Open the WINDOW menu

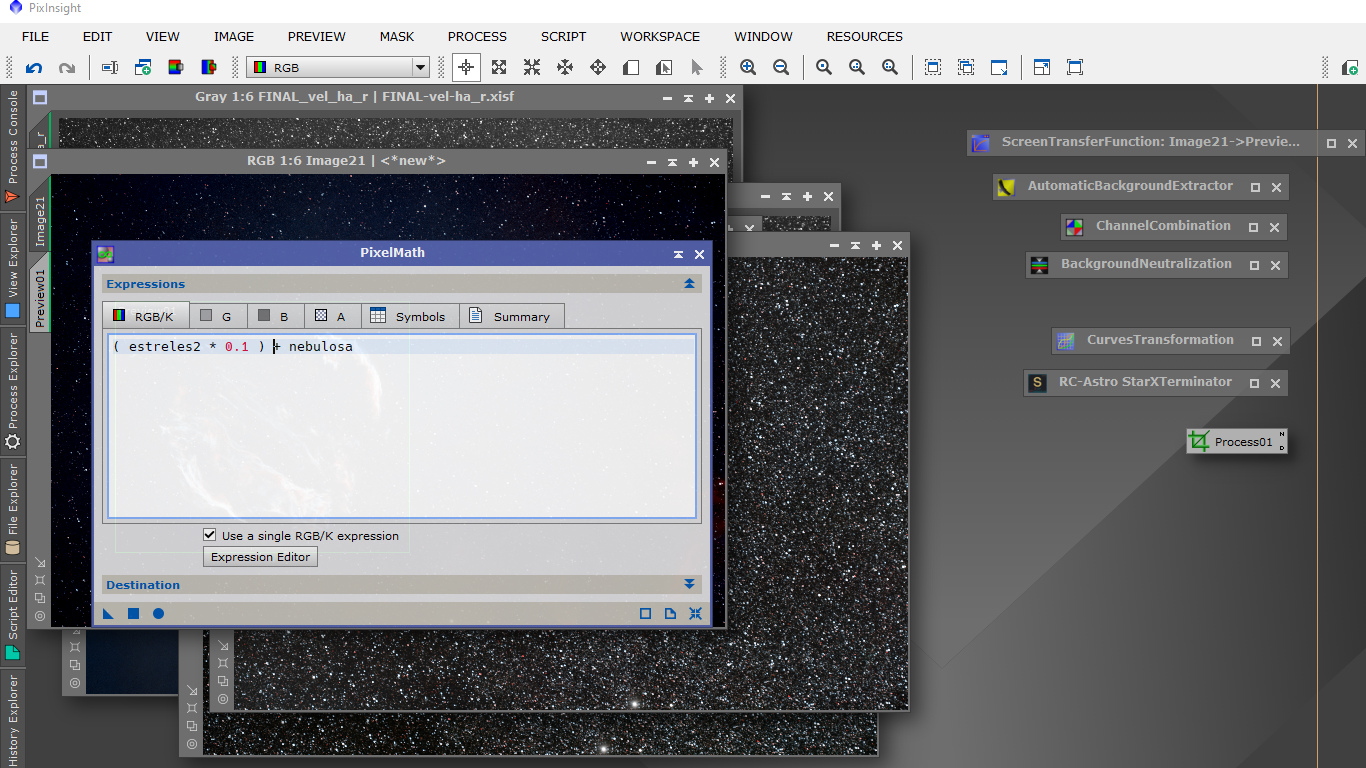click(x=763, y=36)
